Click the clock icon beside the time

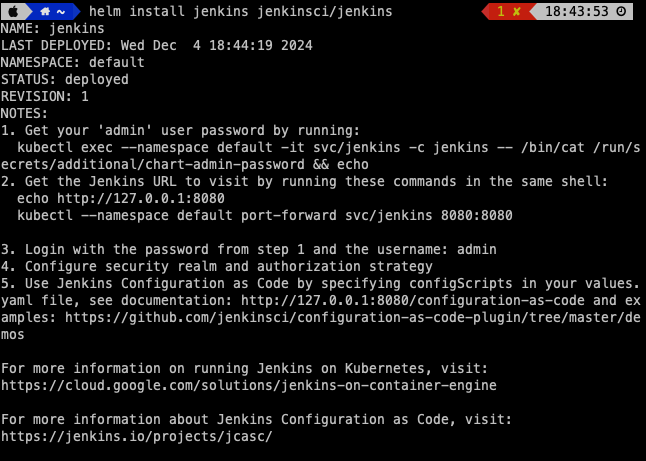[x=621, y=12]
